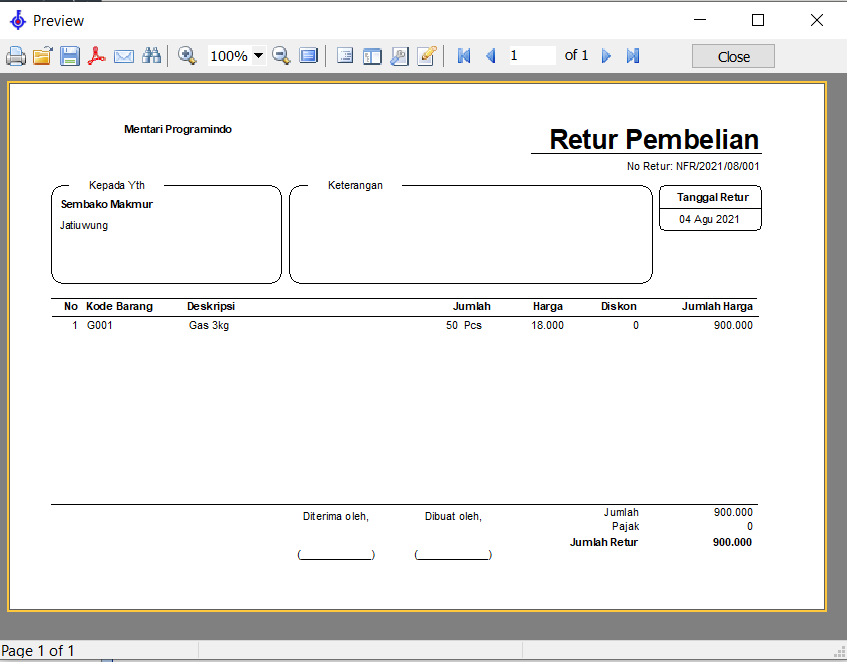Click the Diterima oleh, signature label
Screen dimensions: 847x662
tap(335, 516)
